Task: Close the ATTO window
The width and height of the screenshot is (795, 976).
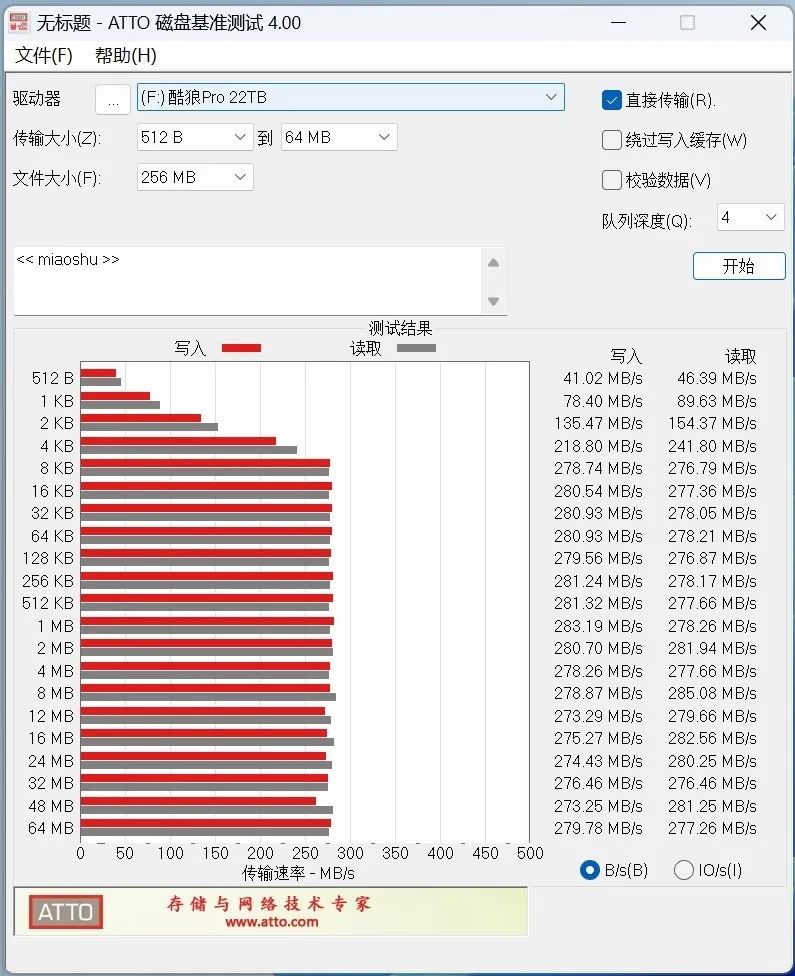Action: pyautogui.click(x=758, y=23)
